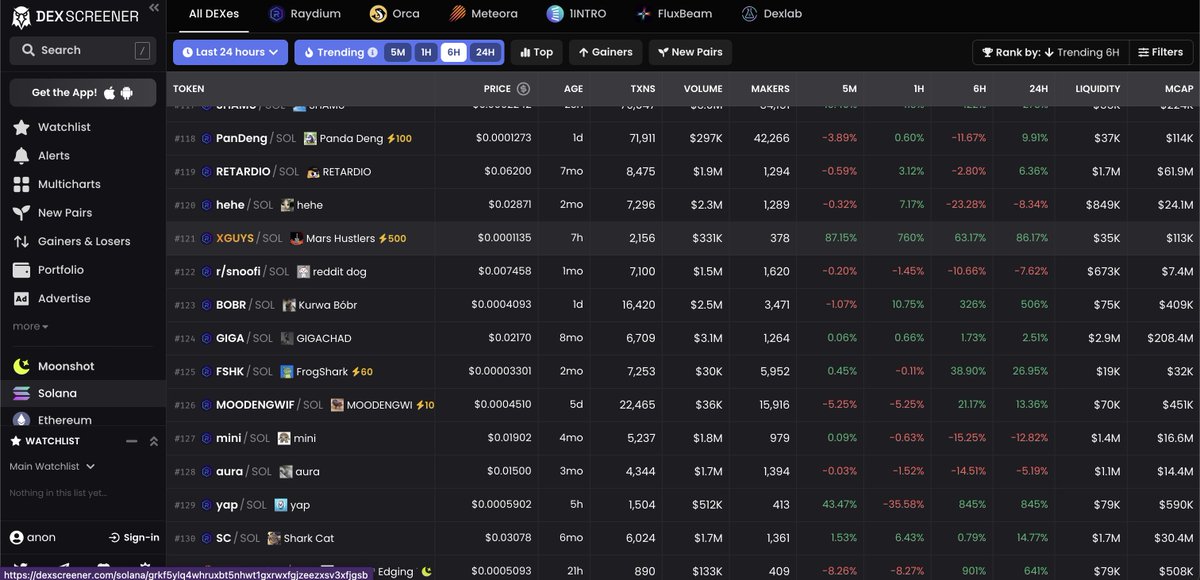Open Multicharts grid icon in sidebar

[21, 185]
